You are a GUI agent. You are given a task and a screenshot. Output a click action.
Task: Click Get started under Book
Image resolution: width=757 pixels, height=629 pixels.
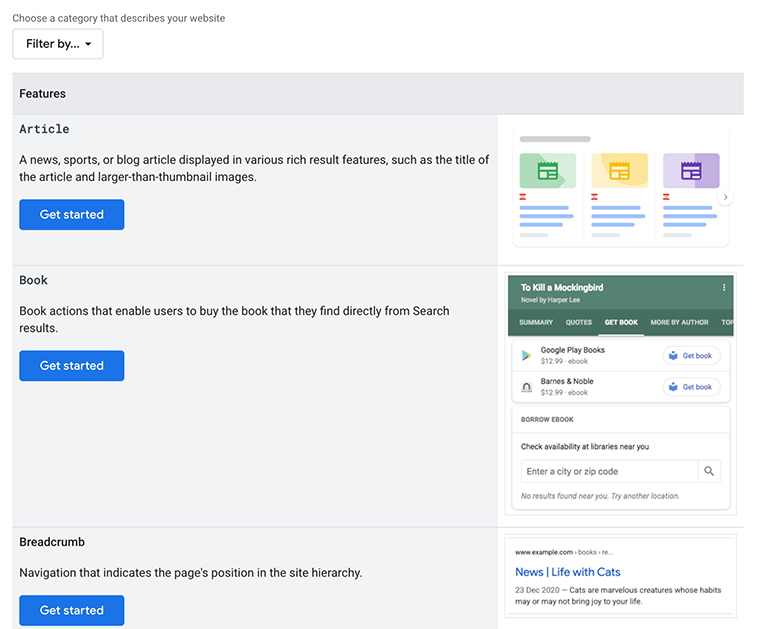tap(72, 366)
